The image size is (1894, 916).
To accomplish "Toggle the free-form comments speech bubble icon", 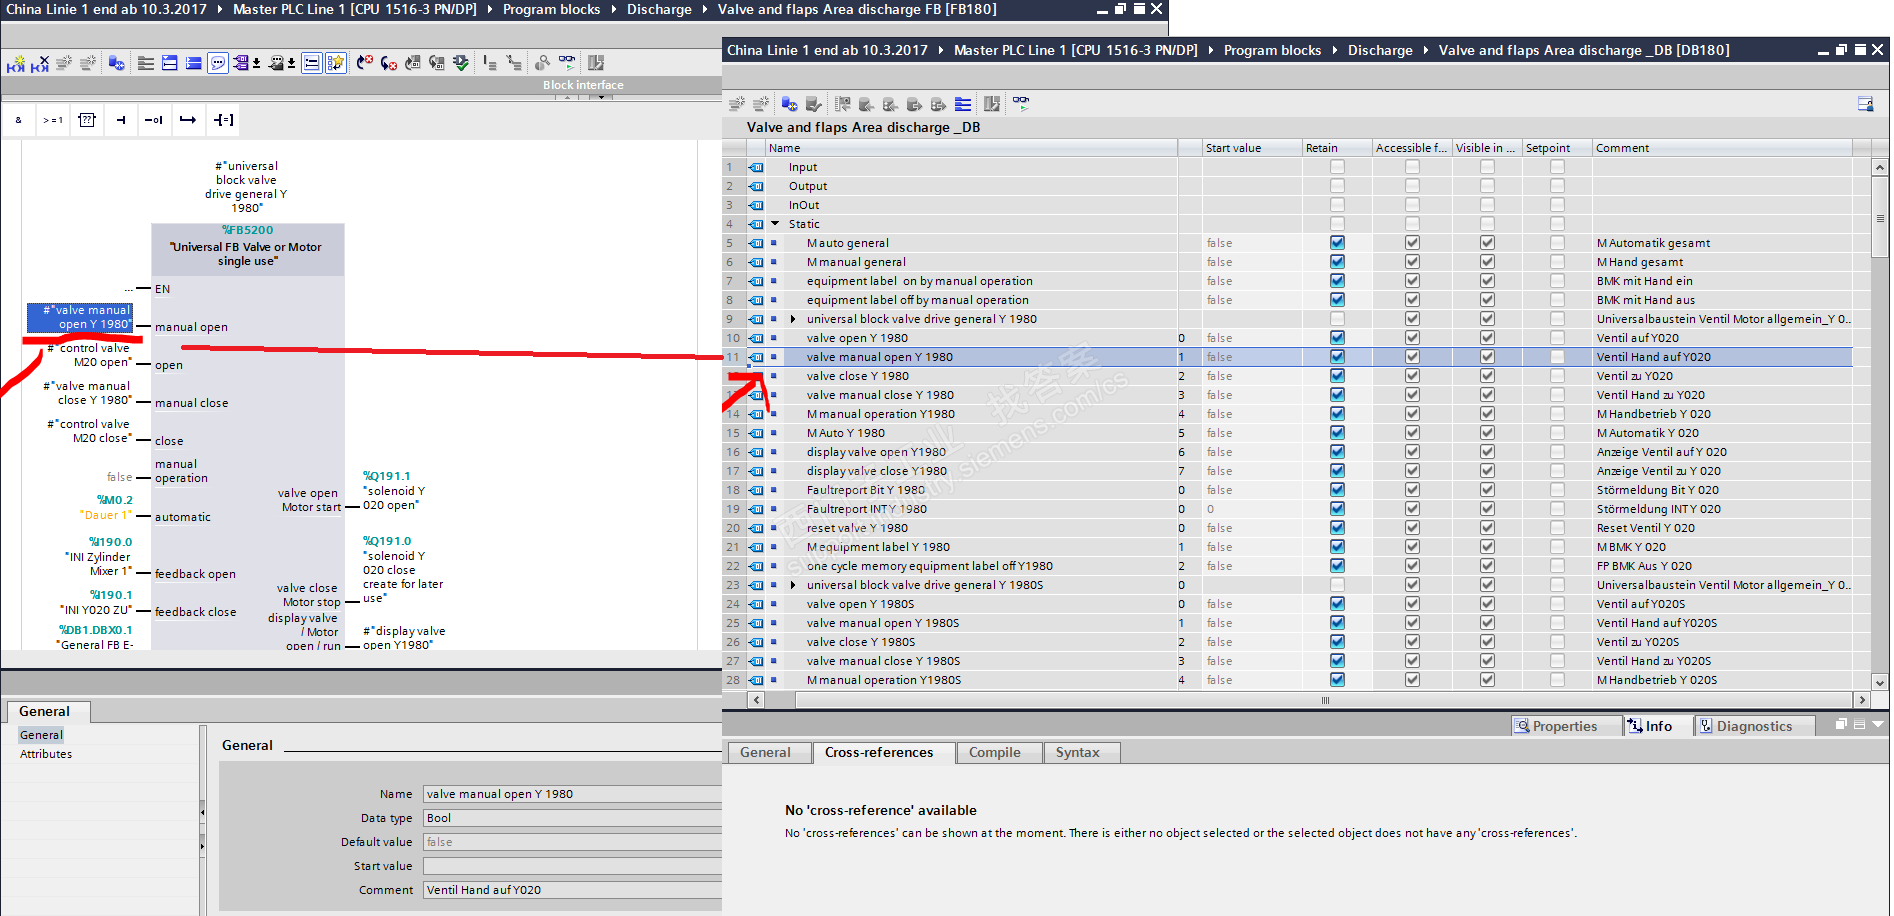I will (218, 64).
